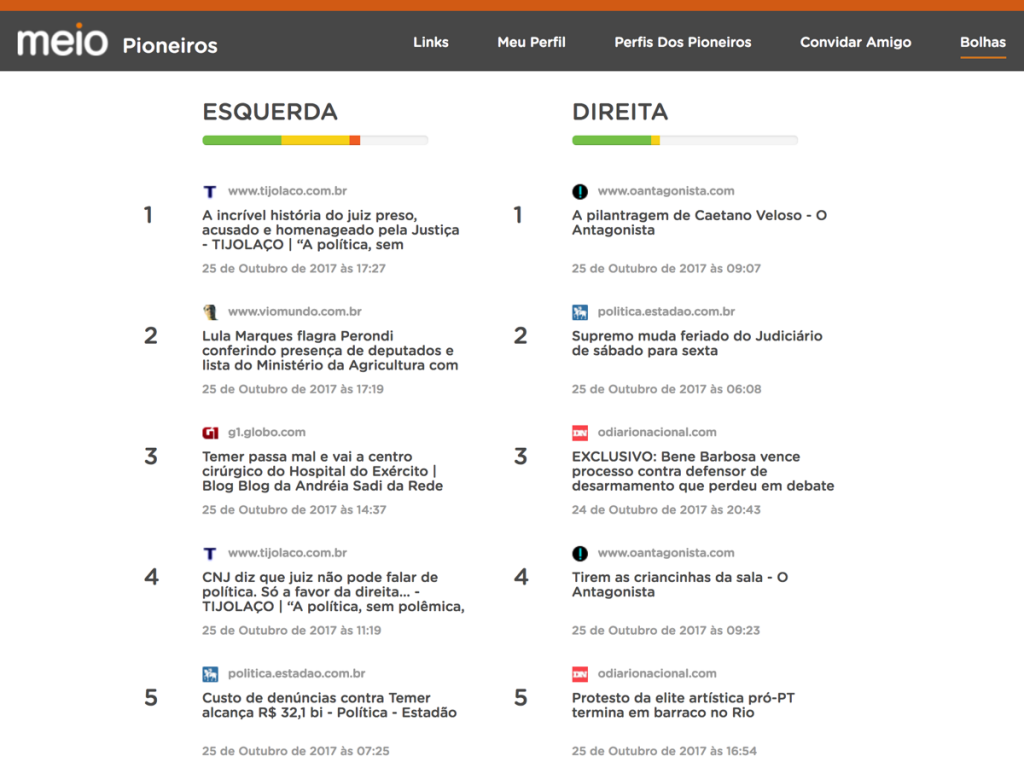Click the Viomundo favicon on Esquerda item 2
The height and width of the screenshot is (768, 1024).
(x=210, y=312)
